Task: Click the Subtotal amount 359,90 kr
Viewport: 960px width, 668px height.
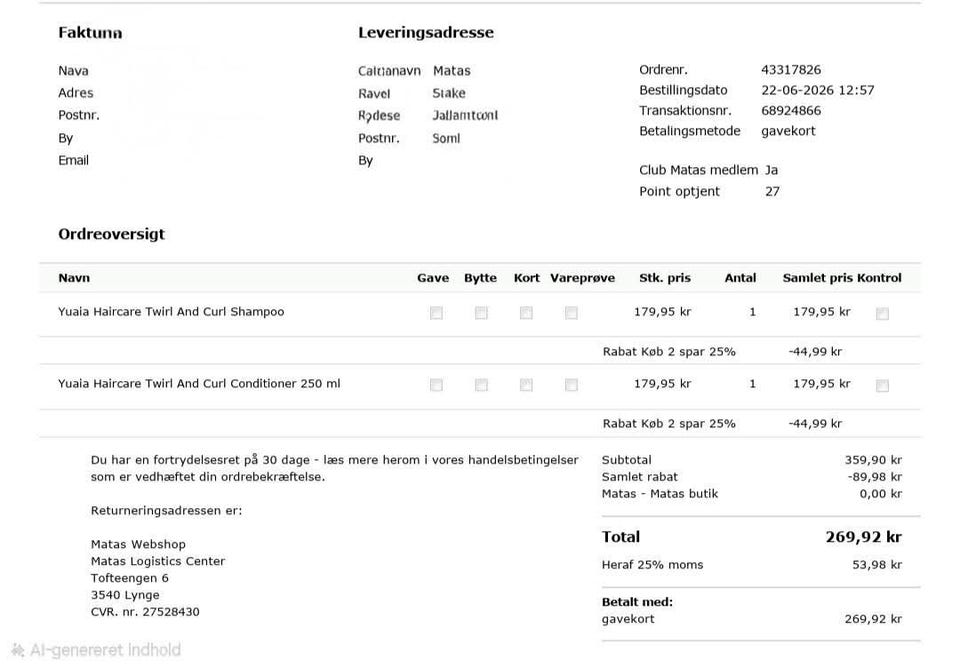Action: (873, 460)
